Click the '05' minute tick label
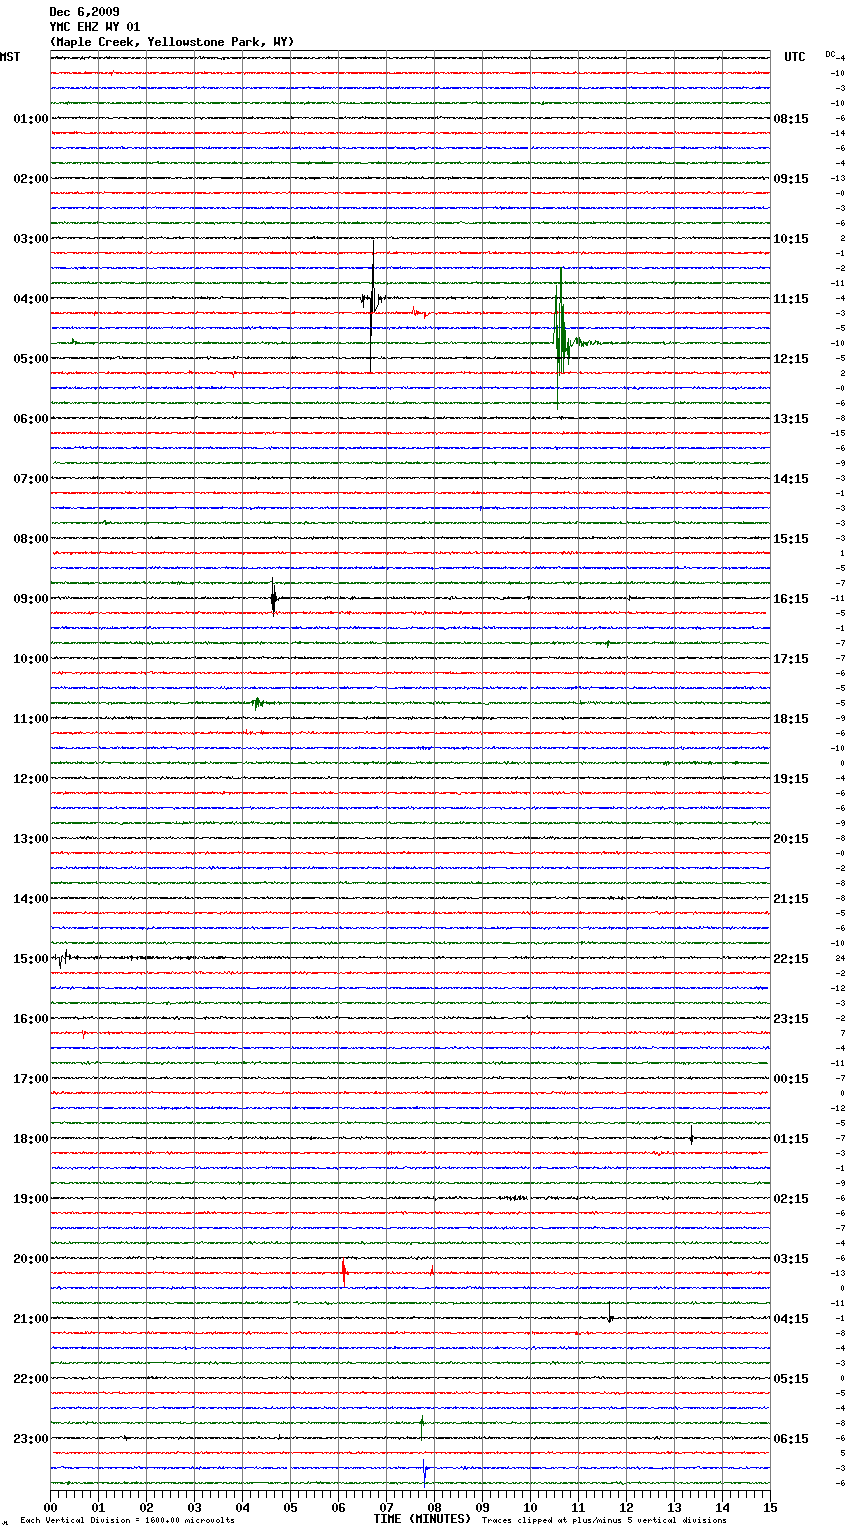 (290, 1507)
